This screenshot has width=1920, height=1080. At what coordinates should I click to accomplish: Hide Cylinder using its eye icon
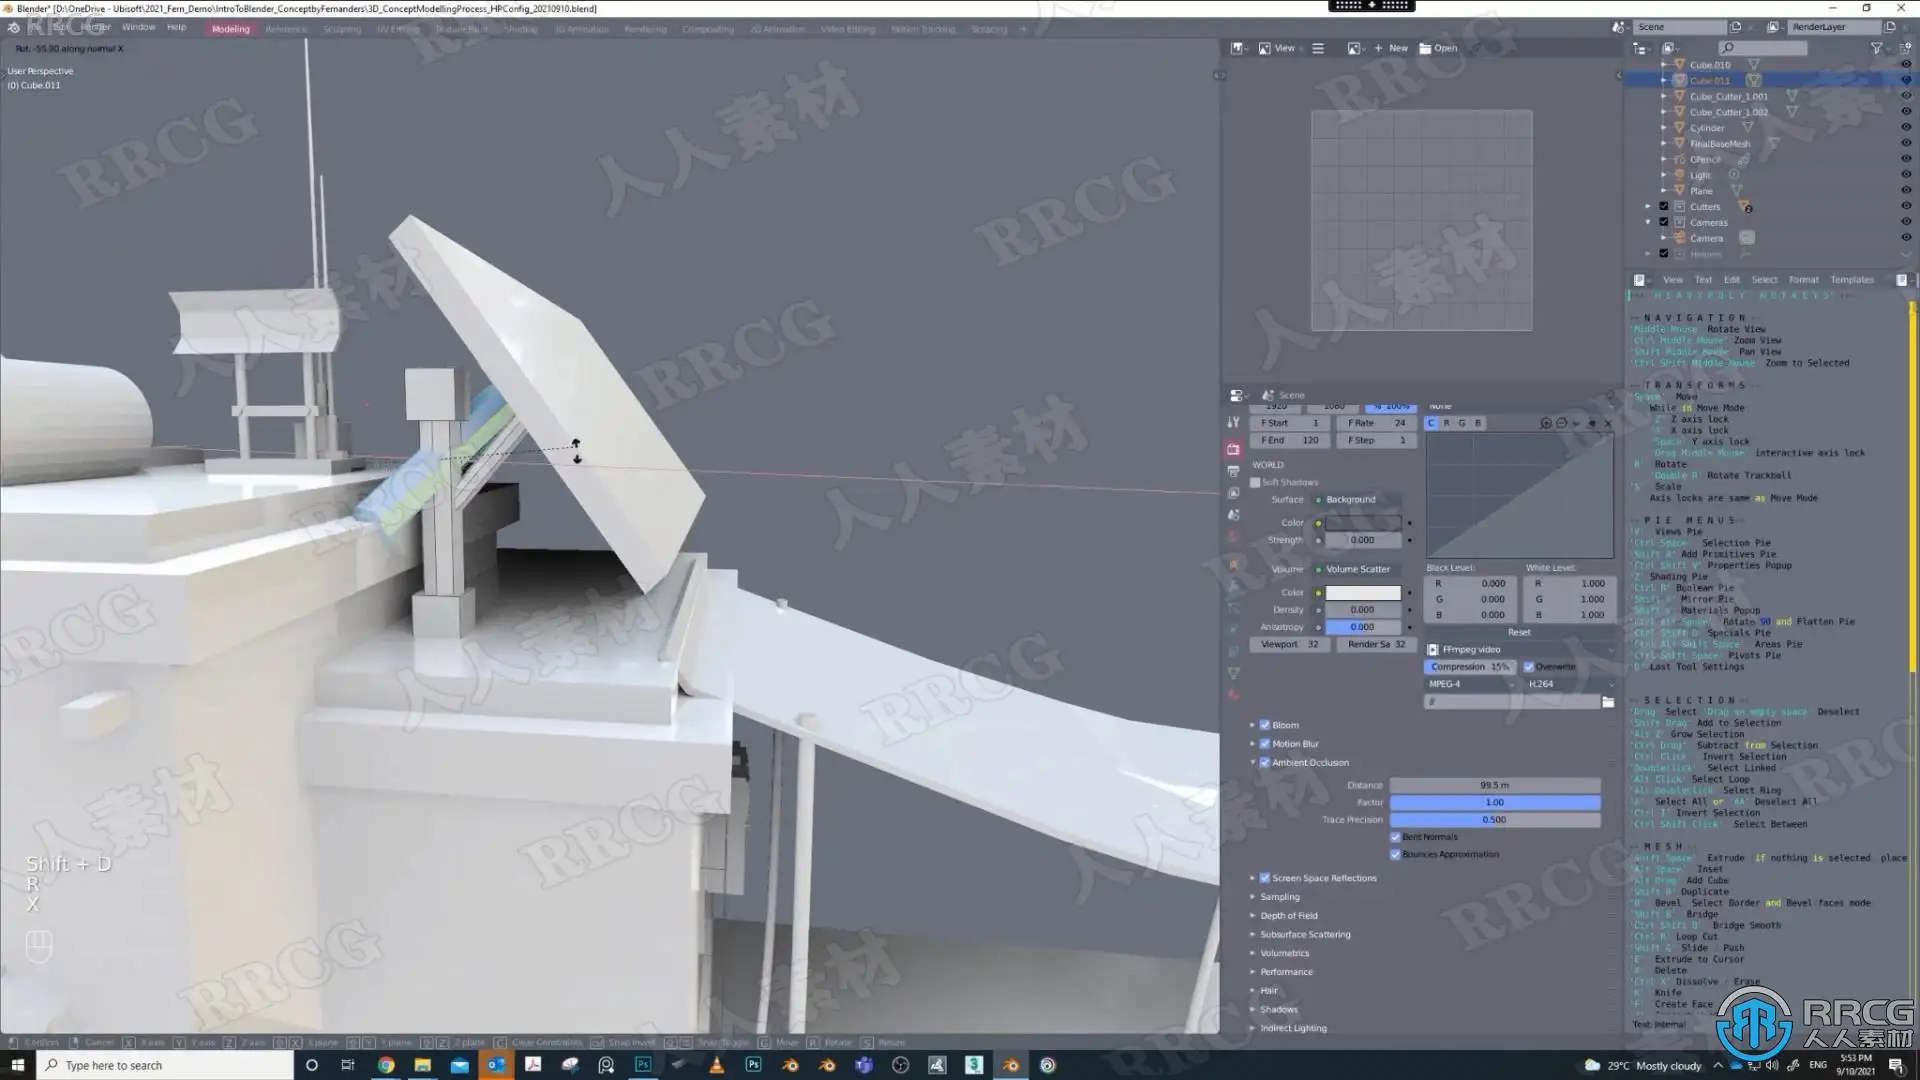pos(1905,128)
